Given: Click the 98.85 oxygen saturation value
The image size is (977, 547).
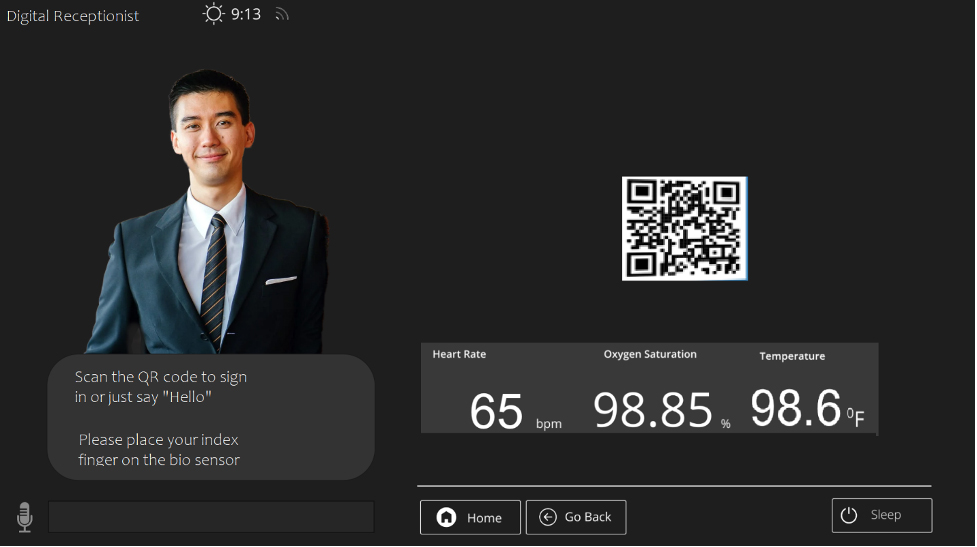Looking at the screenshot, I should [x=653, y=410].
